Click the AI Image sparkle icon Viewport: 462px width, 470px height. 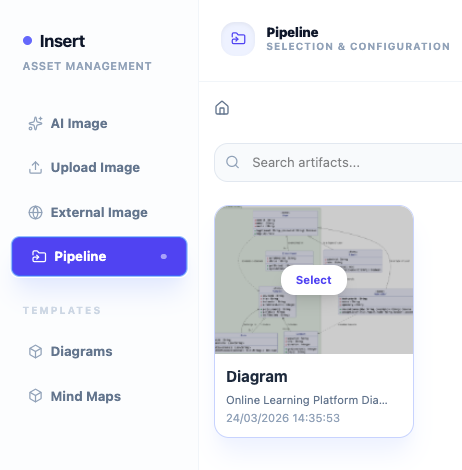click(x=35, y=124)
